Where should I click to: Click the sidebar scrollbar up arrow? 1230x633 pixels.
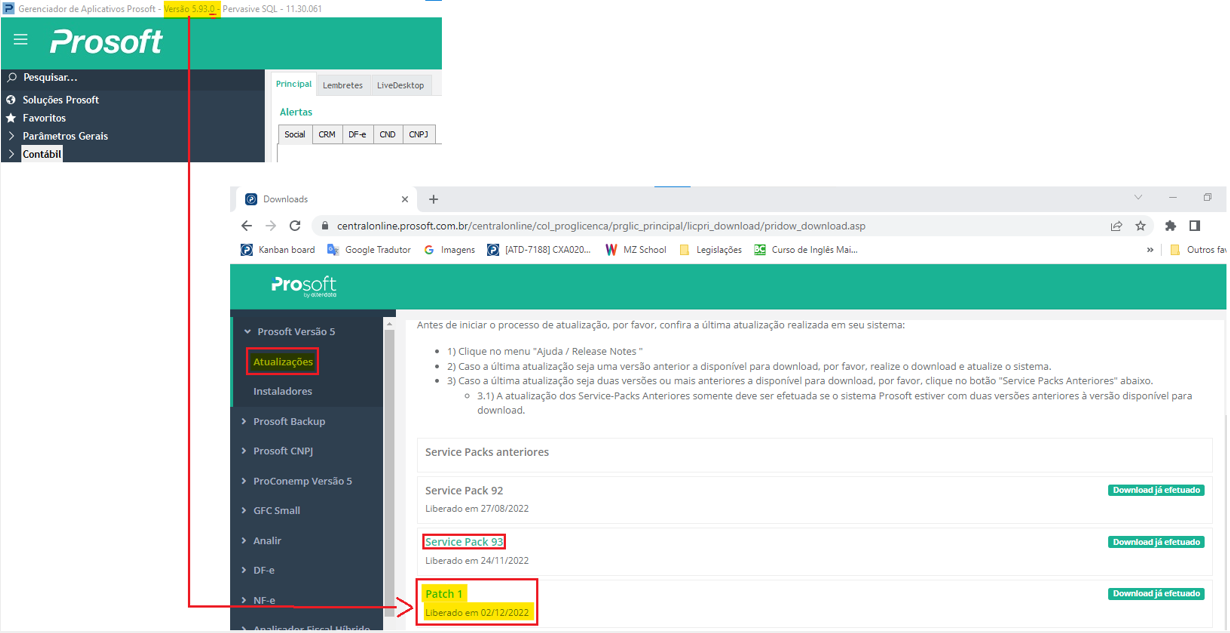390,324
